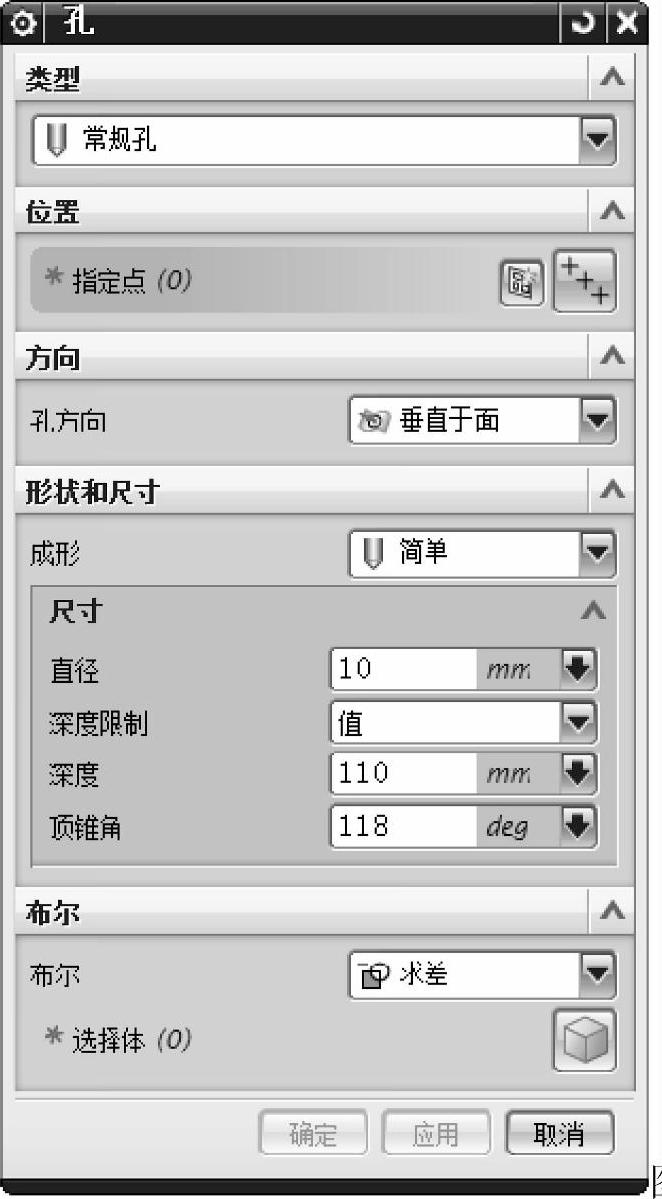The width and height of the screenshot is (662, 1199).
Task: Click the 深度 mm arrow button
Action: 579,774
